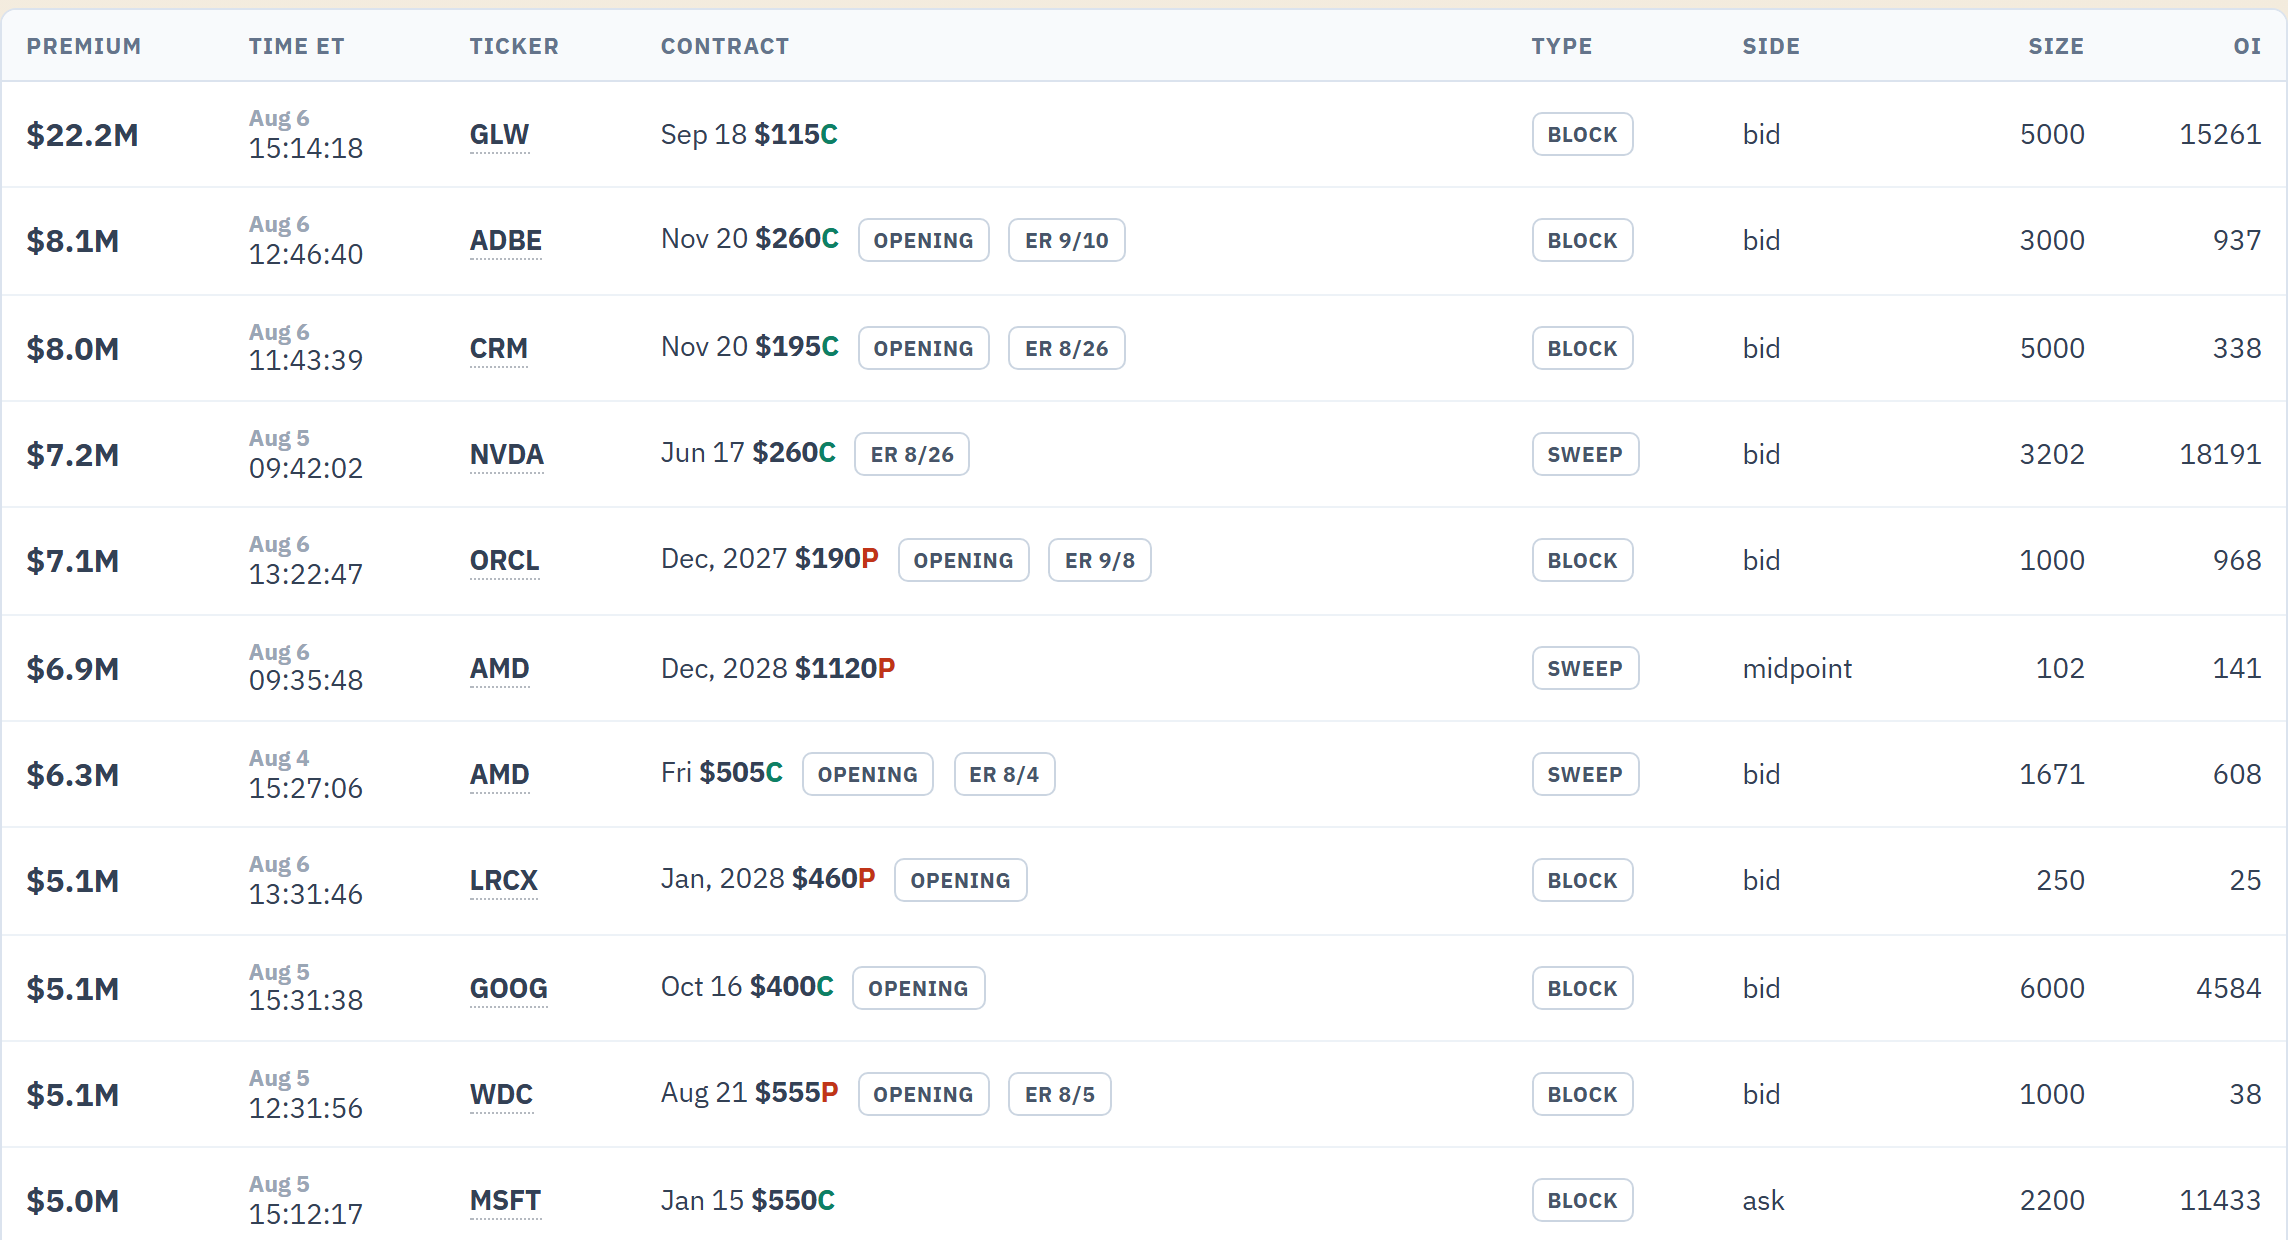Open the CRM ticker link
This screenshot has height=1240, width=2288.
[x=499, y=348]
